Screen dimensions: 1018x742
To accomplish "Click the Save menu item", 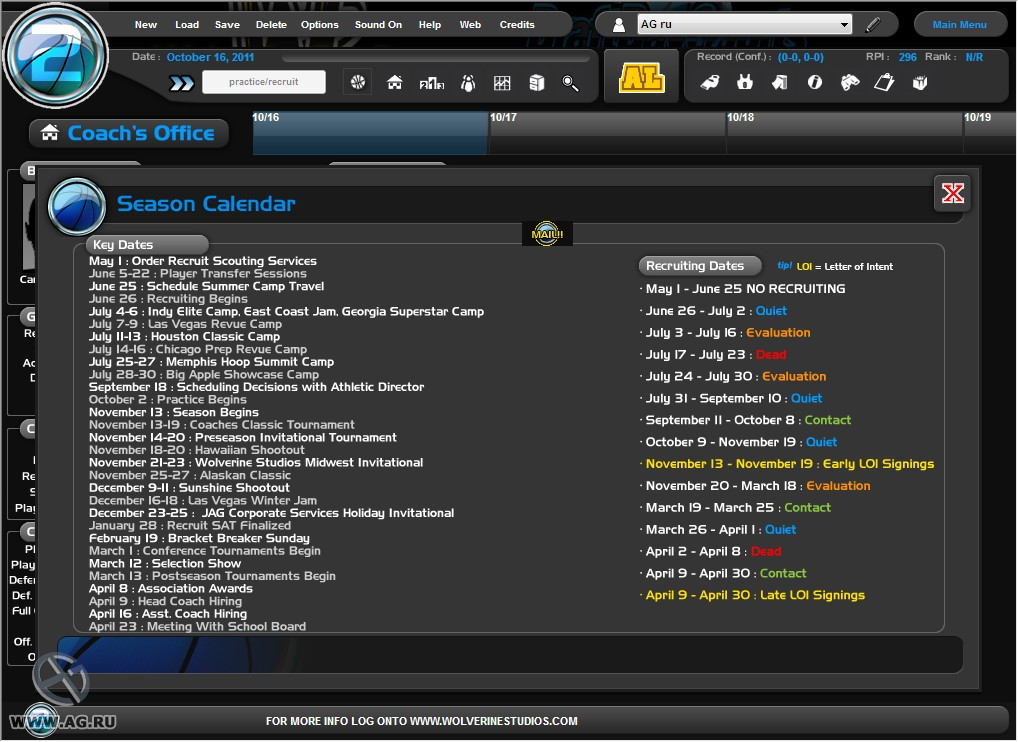I will tap(227, 25).
